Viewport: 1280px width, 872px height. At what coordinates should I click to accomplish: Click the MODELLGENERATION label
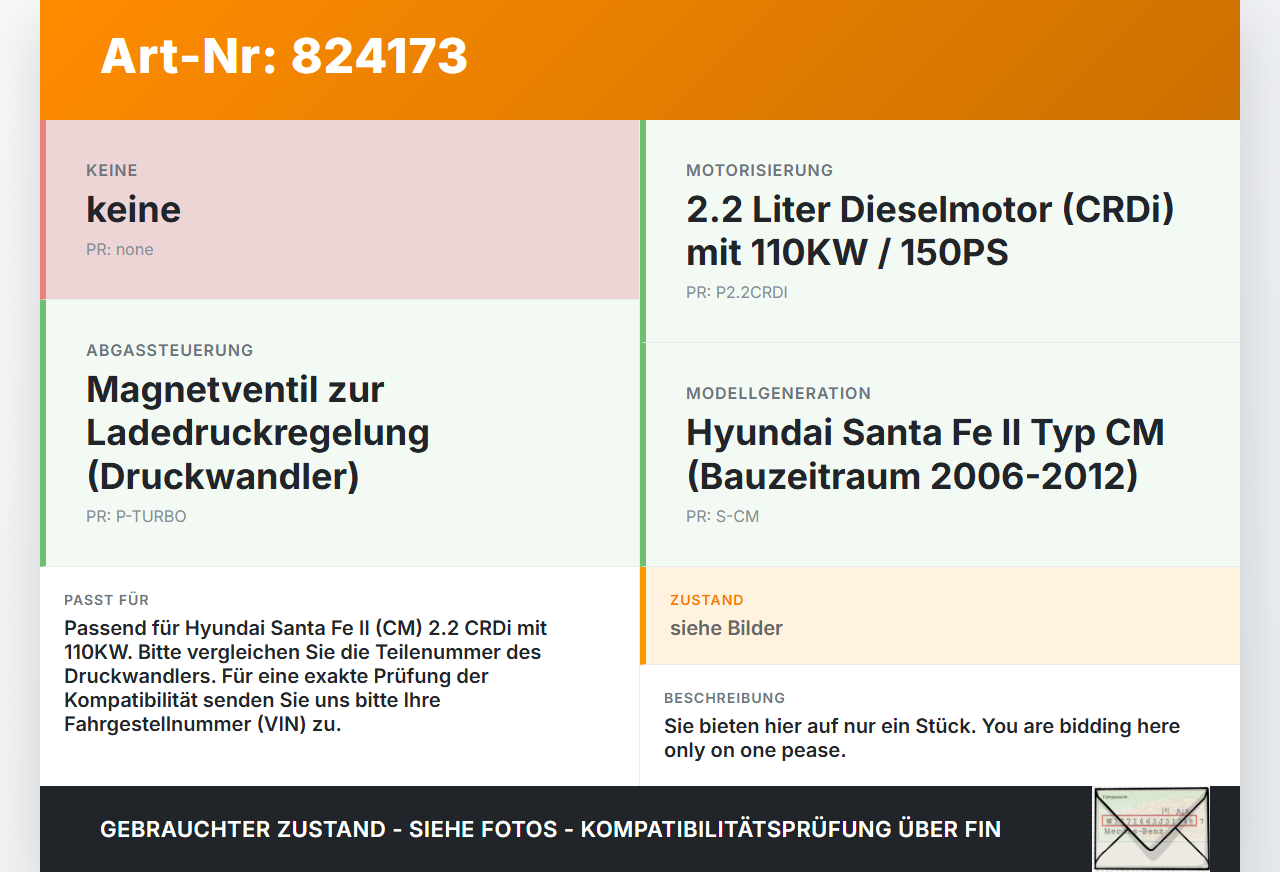click(x=779, y=394)
